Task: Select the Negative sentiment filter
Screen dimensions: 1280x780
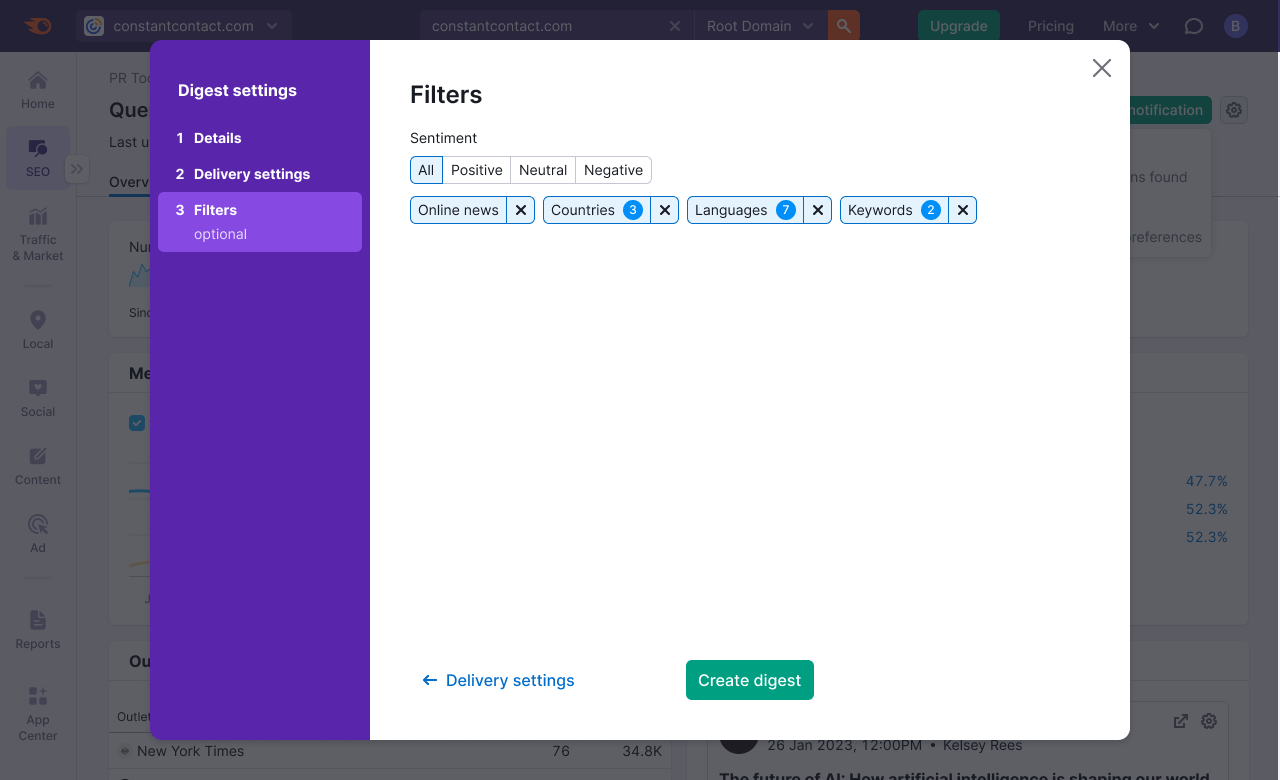Action: (613, 170)
